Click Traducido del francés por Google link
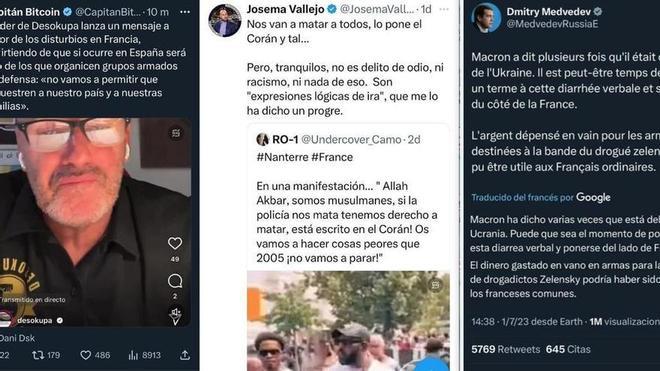 (x=540, y=198)
